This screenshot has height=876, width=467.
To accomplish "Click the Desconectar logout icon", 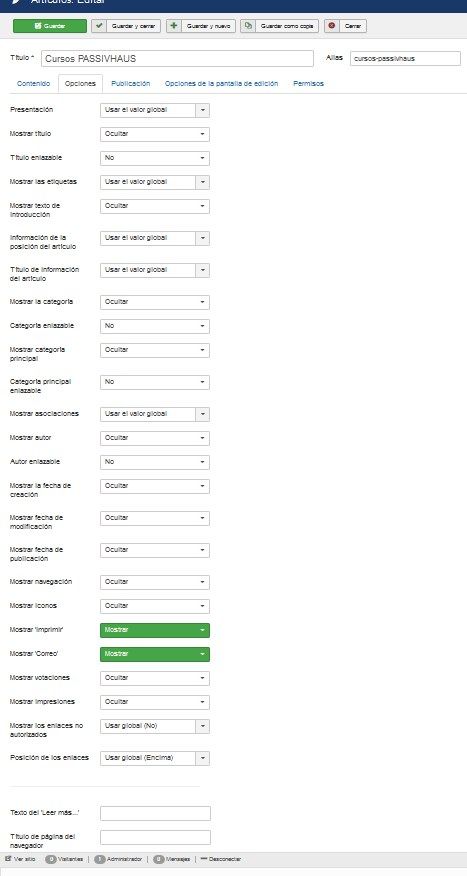I will [204, 859].
